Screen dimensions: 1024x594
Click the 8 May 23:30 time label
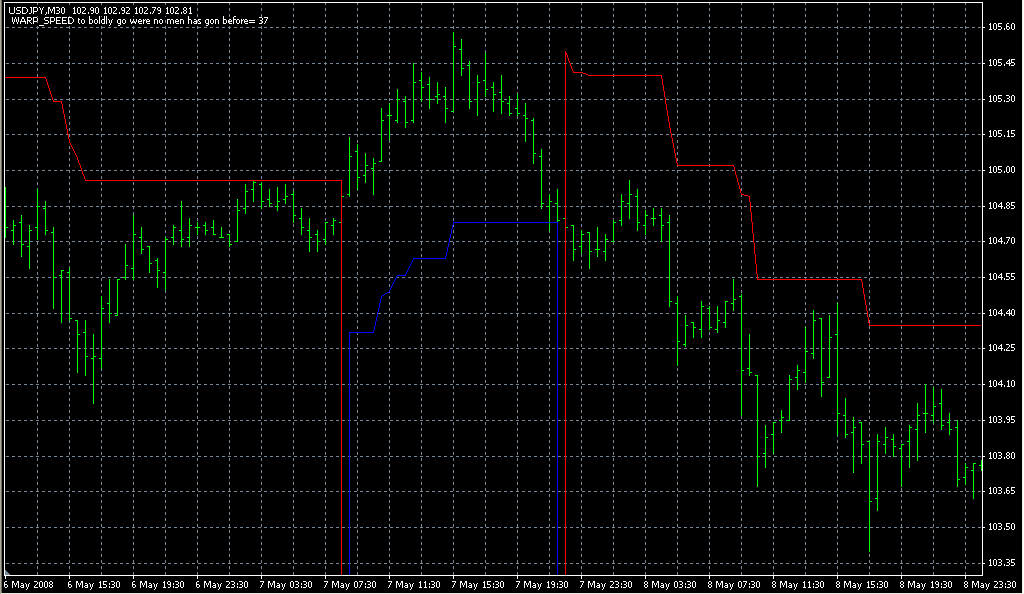click(990, 585)
